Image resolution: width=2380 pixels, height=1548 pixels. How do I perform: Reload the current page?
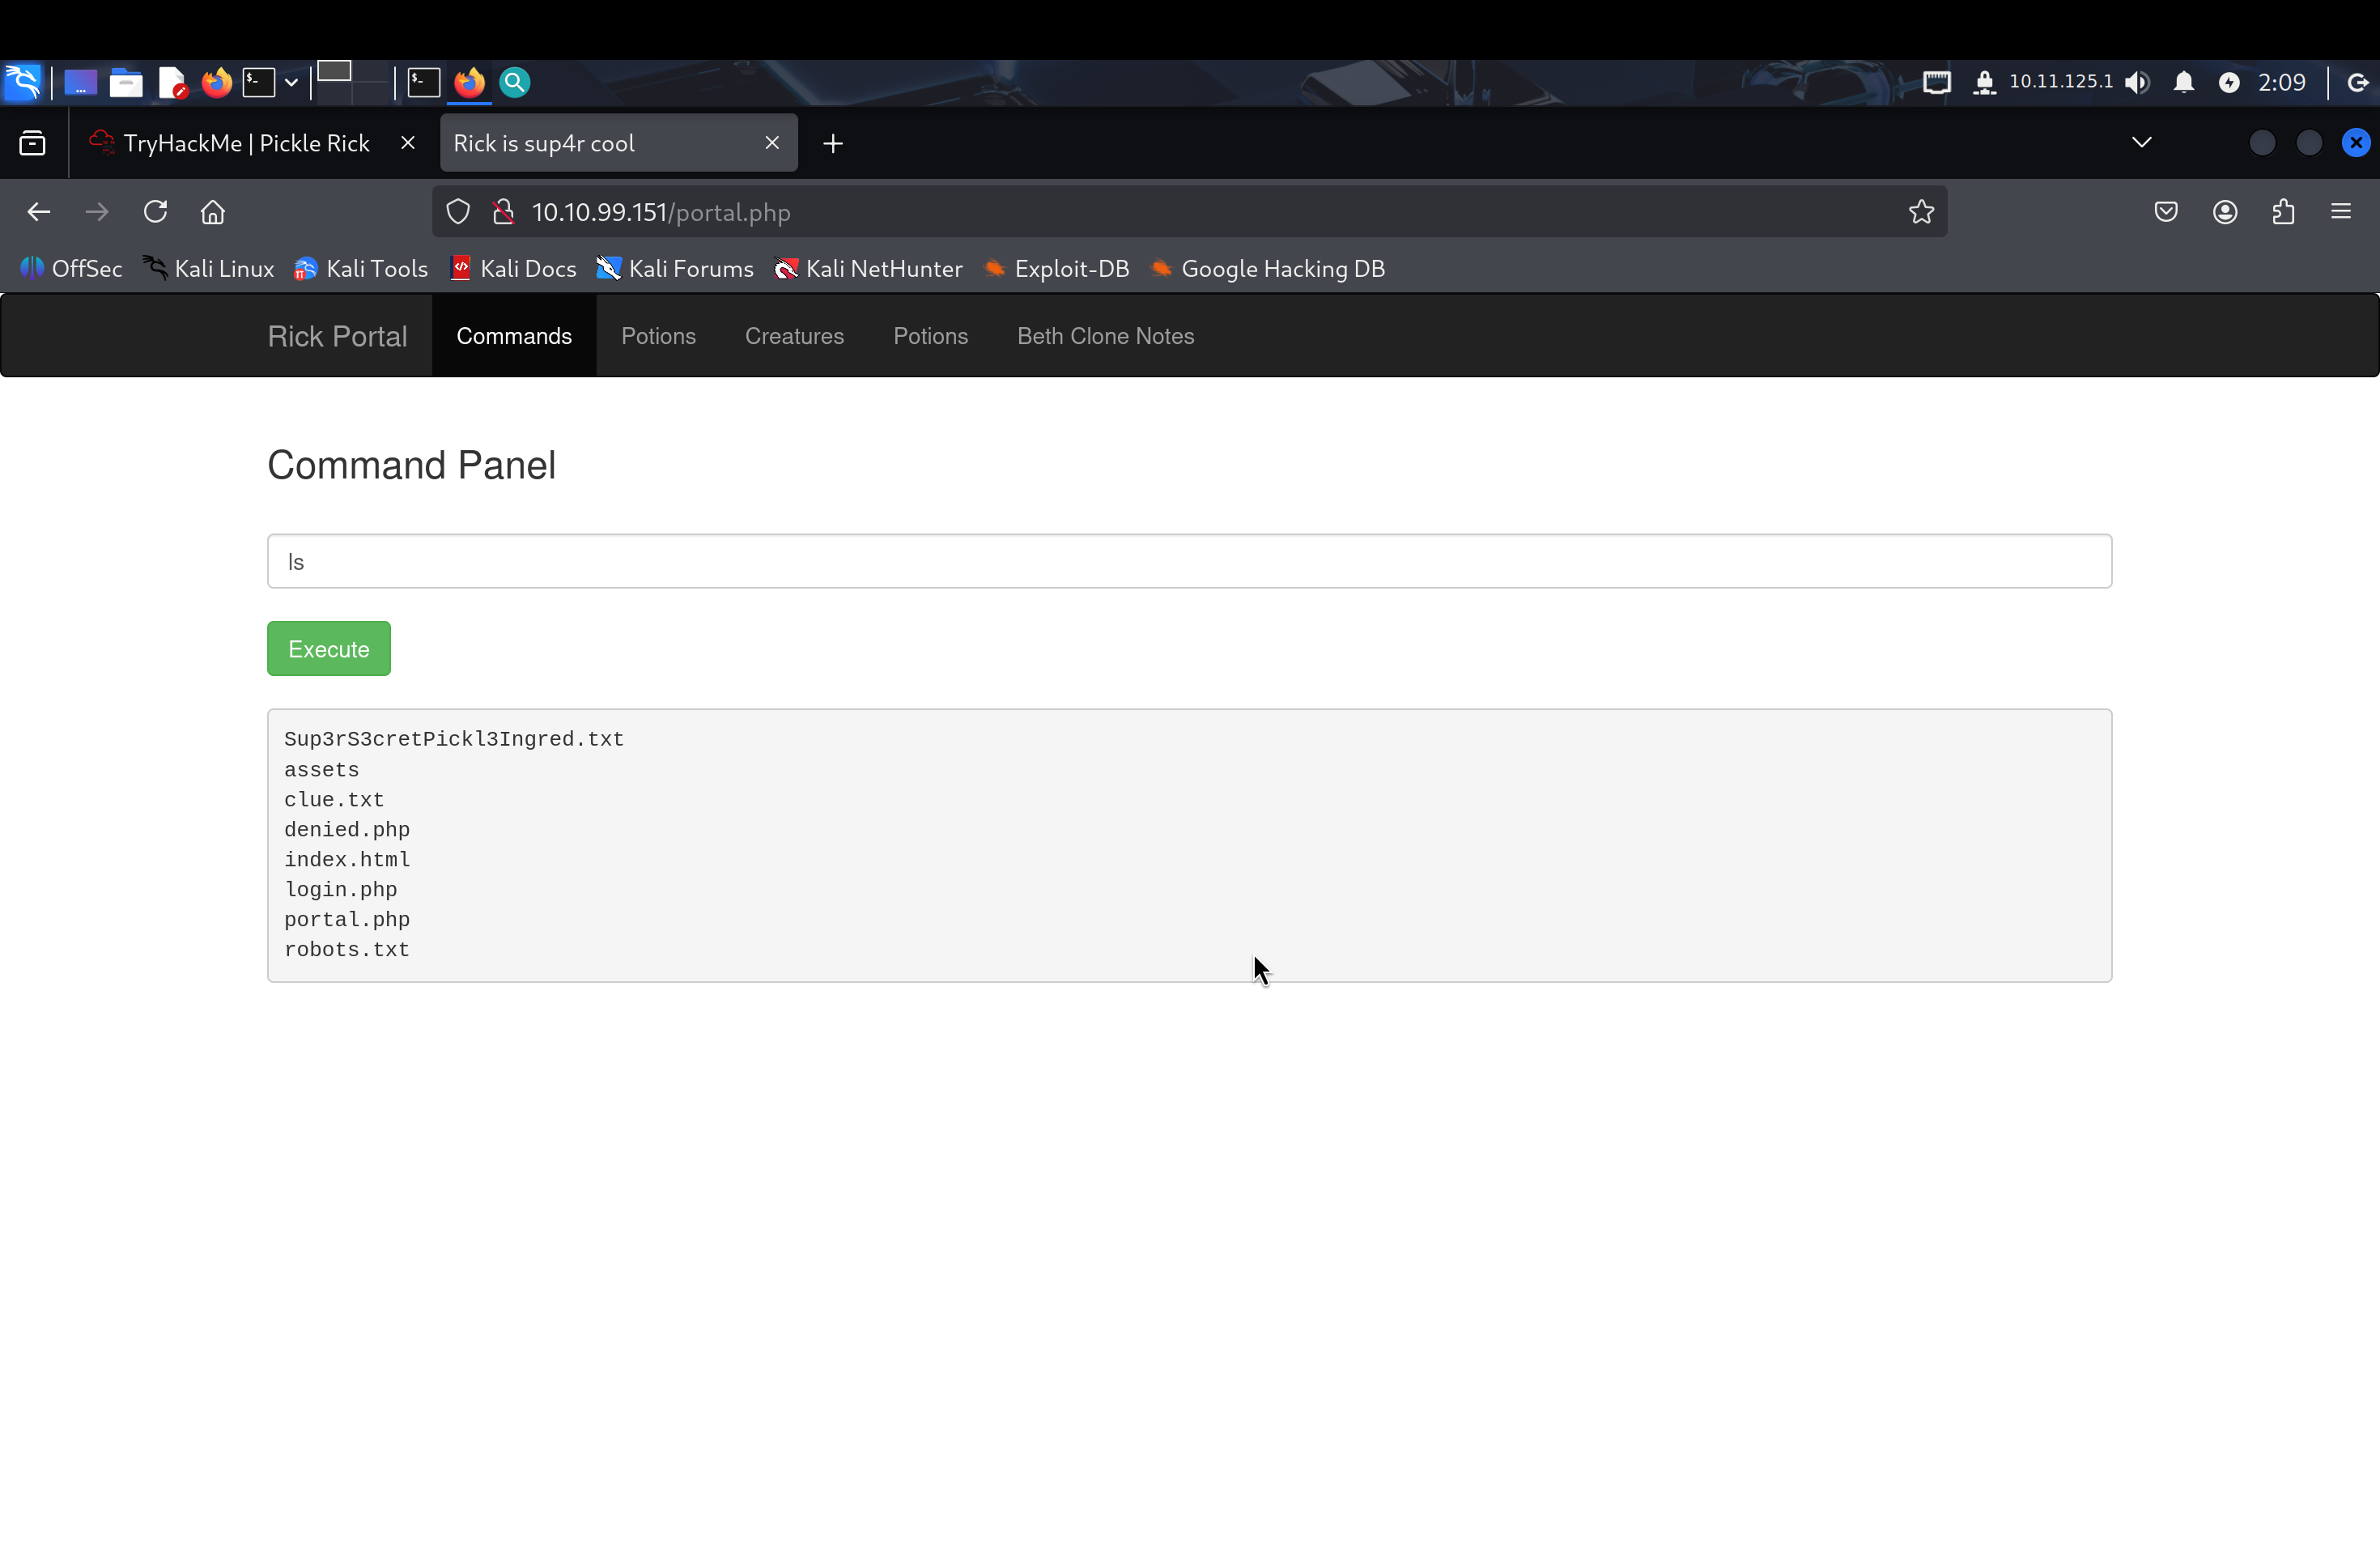[x=155, y=212]
